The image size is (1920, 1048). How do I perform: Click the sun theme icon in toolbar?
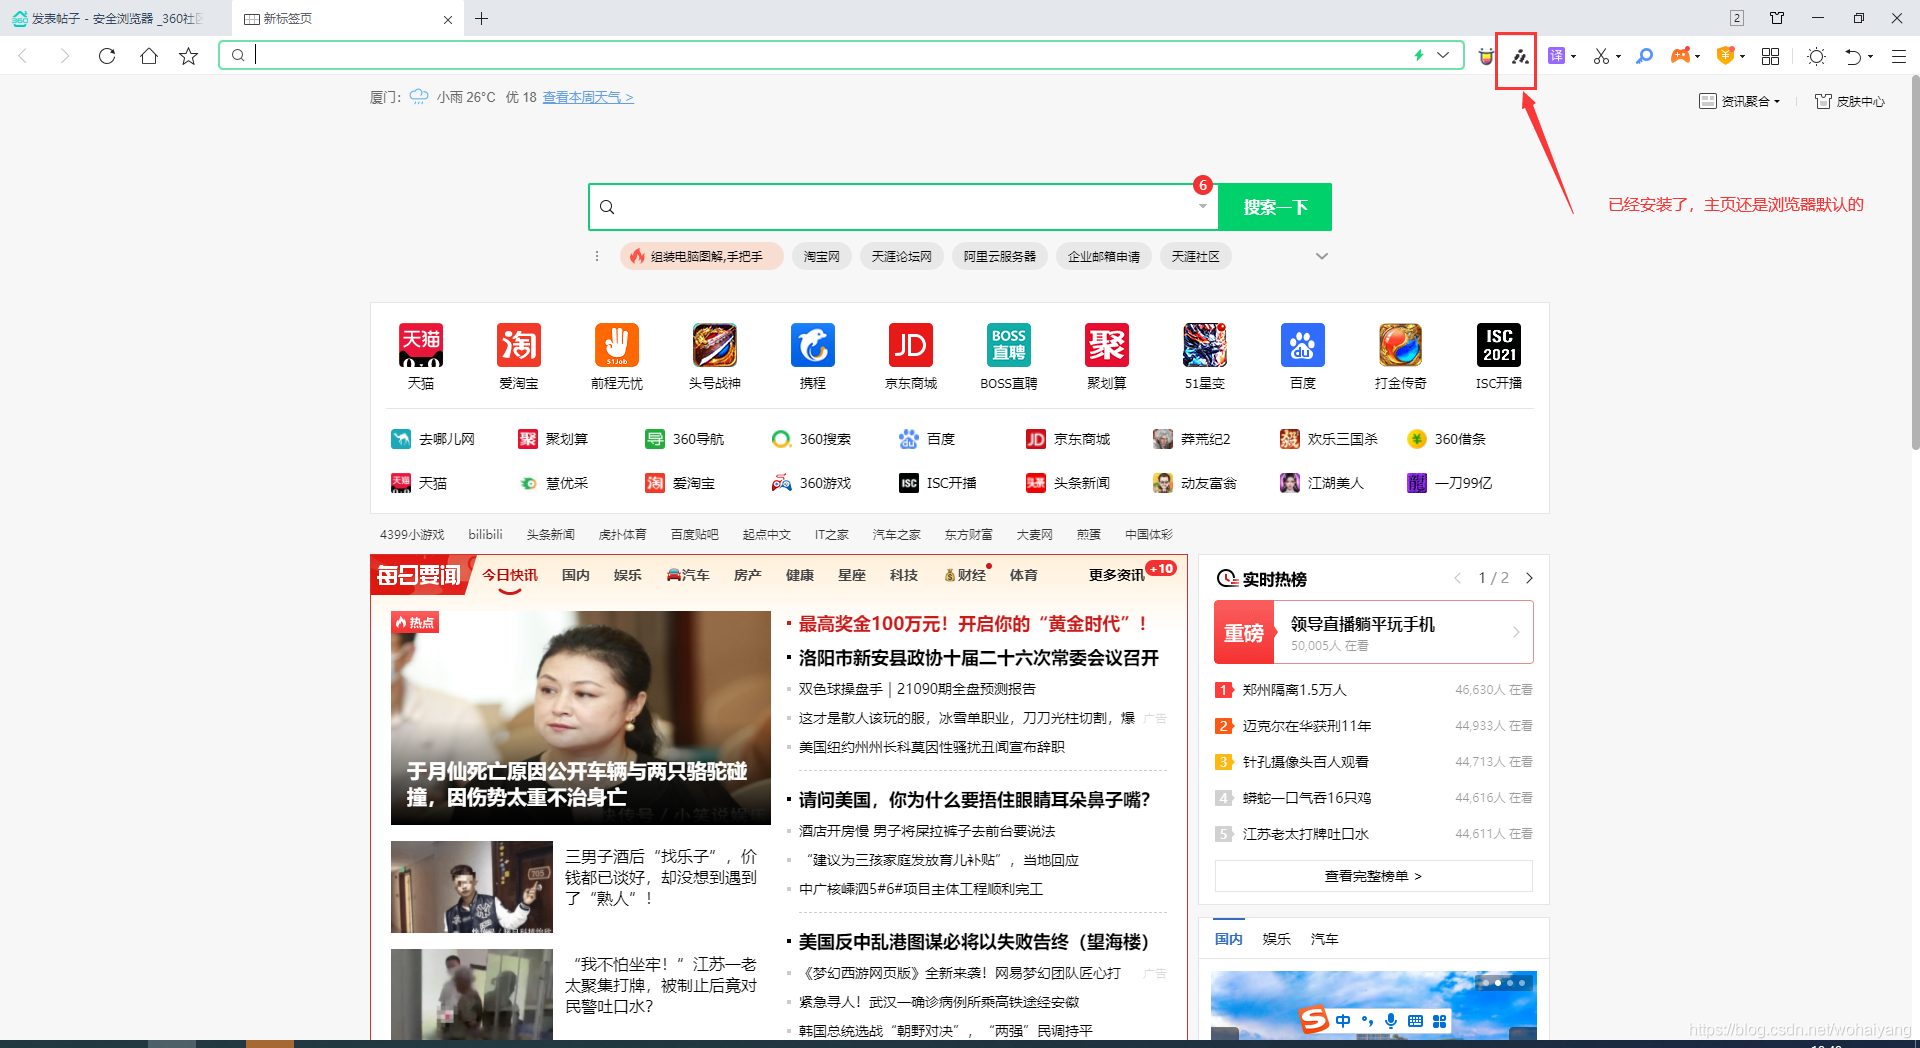(x=1816, y=56)
